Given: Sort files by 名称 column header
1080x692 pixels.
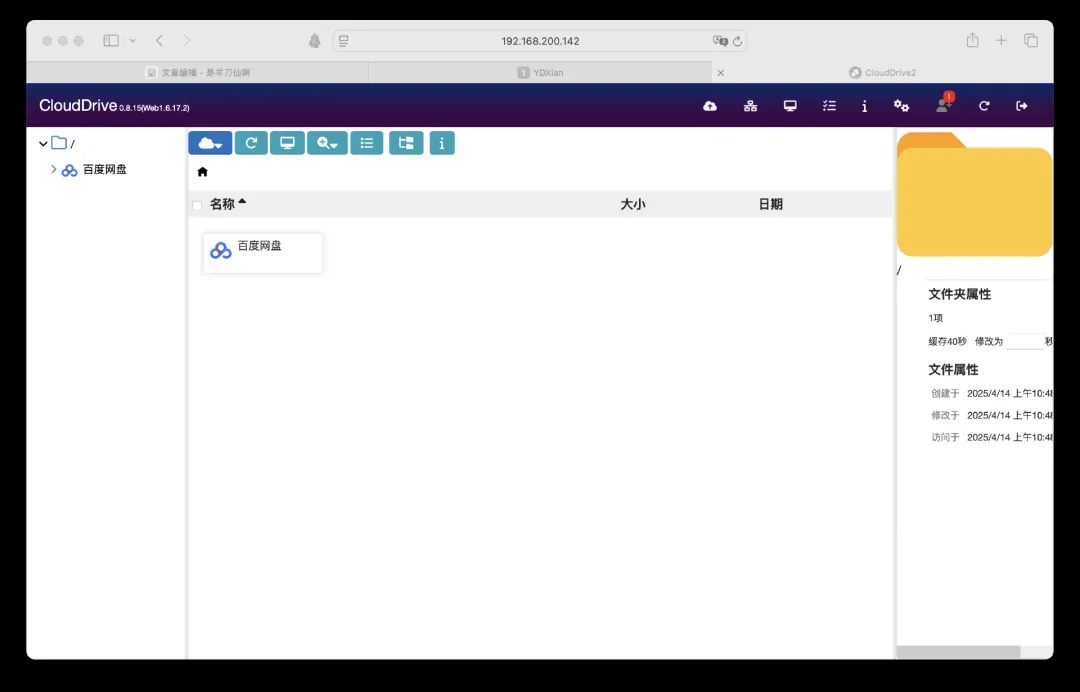Looking at the screenshot, I should pos(222,204).
